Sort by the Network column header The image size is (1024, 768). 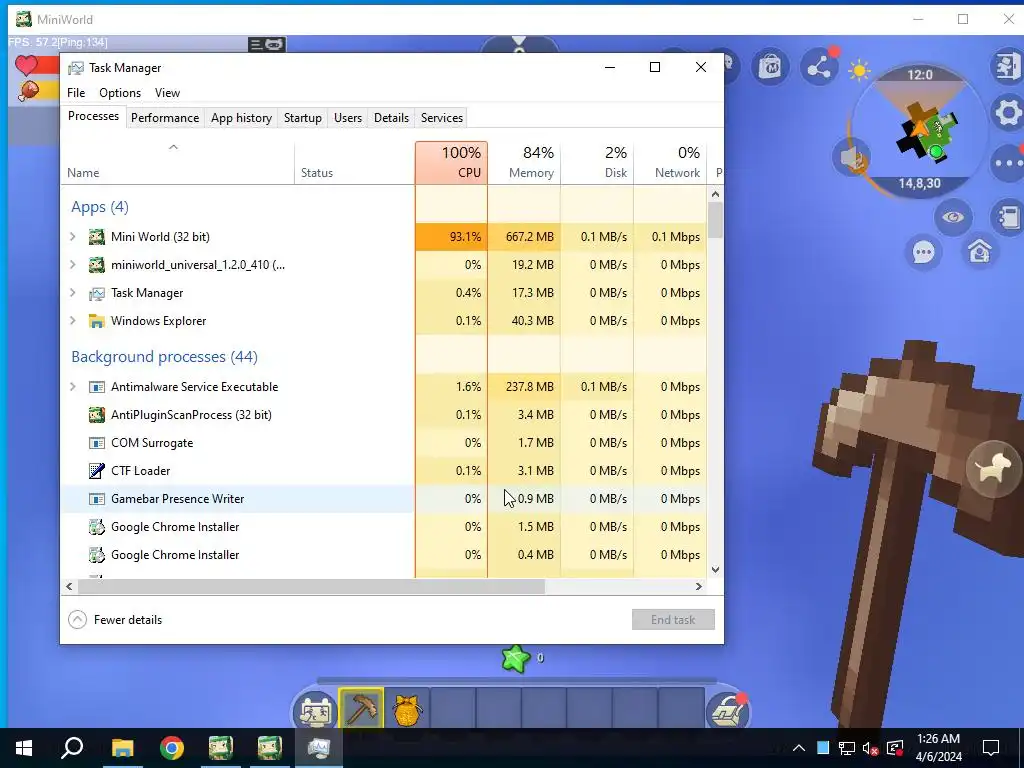[670, 163]
